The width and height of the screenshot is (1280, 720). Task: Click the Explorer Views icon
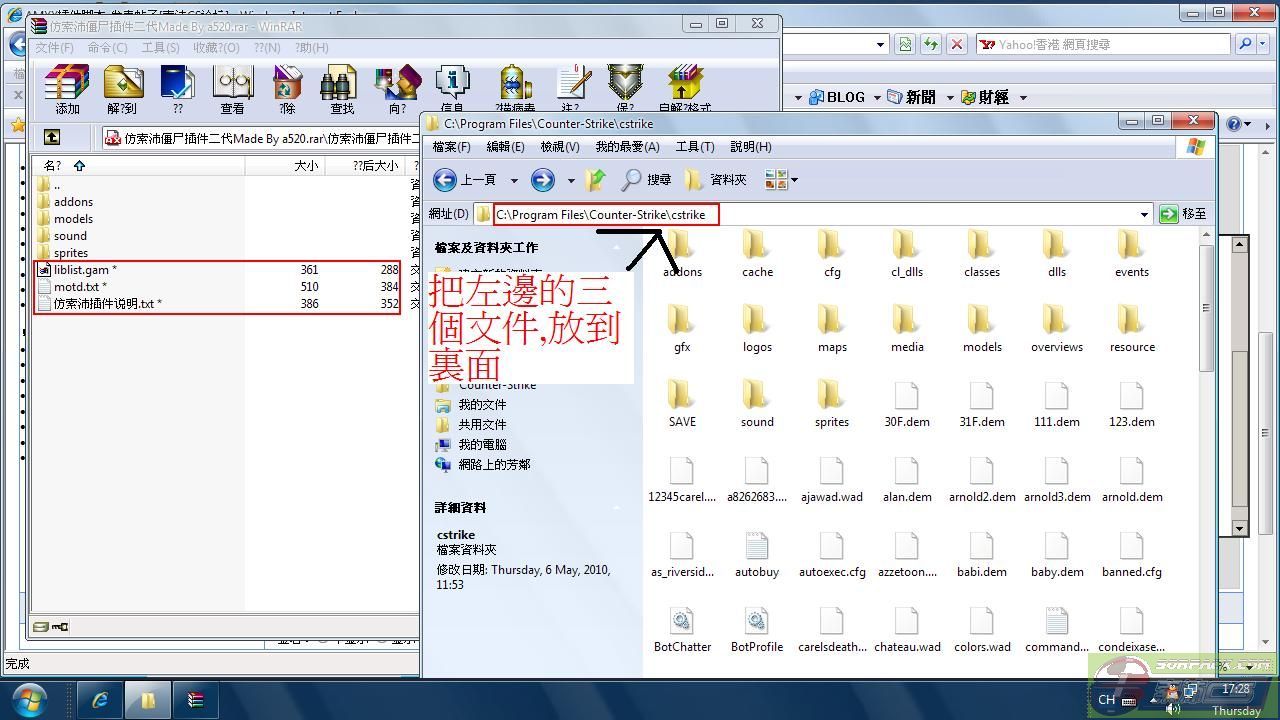click(x=776, y=180)
